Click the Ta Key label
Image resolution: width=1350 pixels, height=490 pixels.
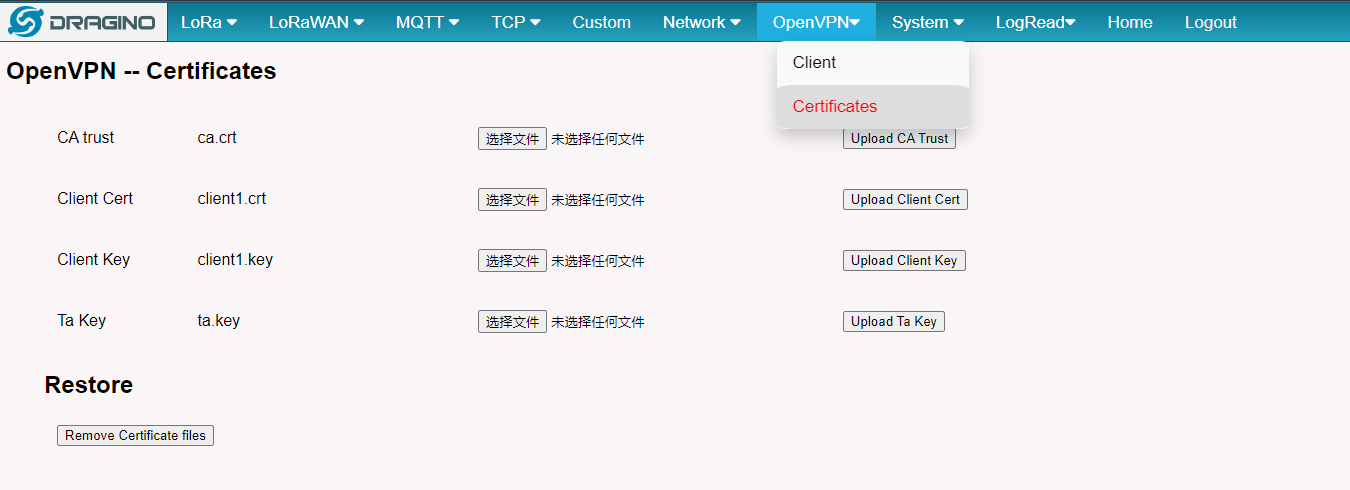click(x=82, y=321)
